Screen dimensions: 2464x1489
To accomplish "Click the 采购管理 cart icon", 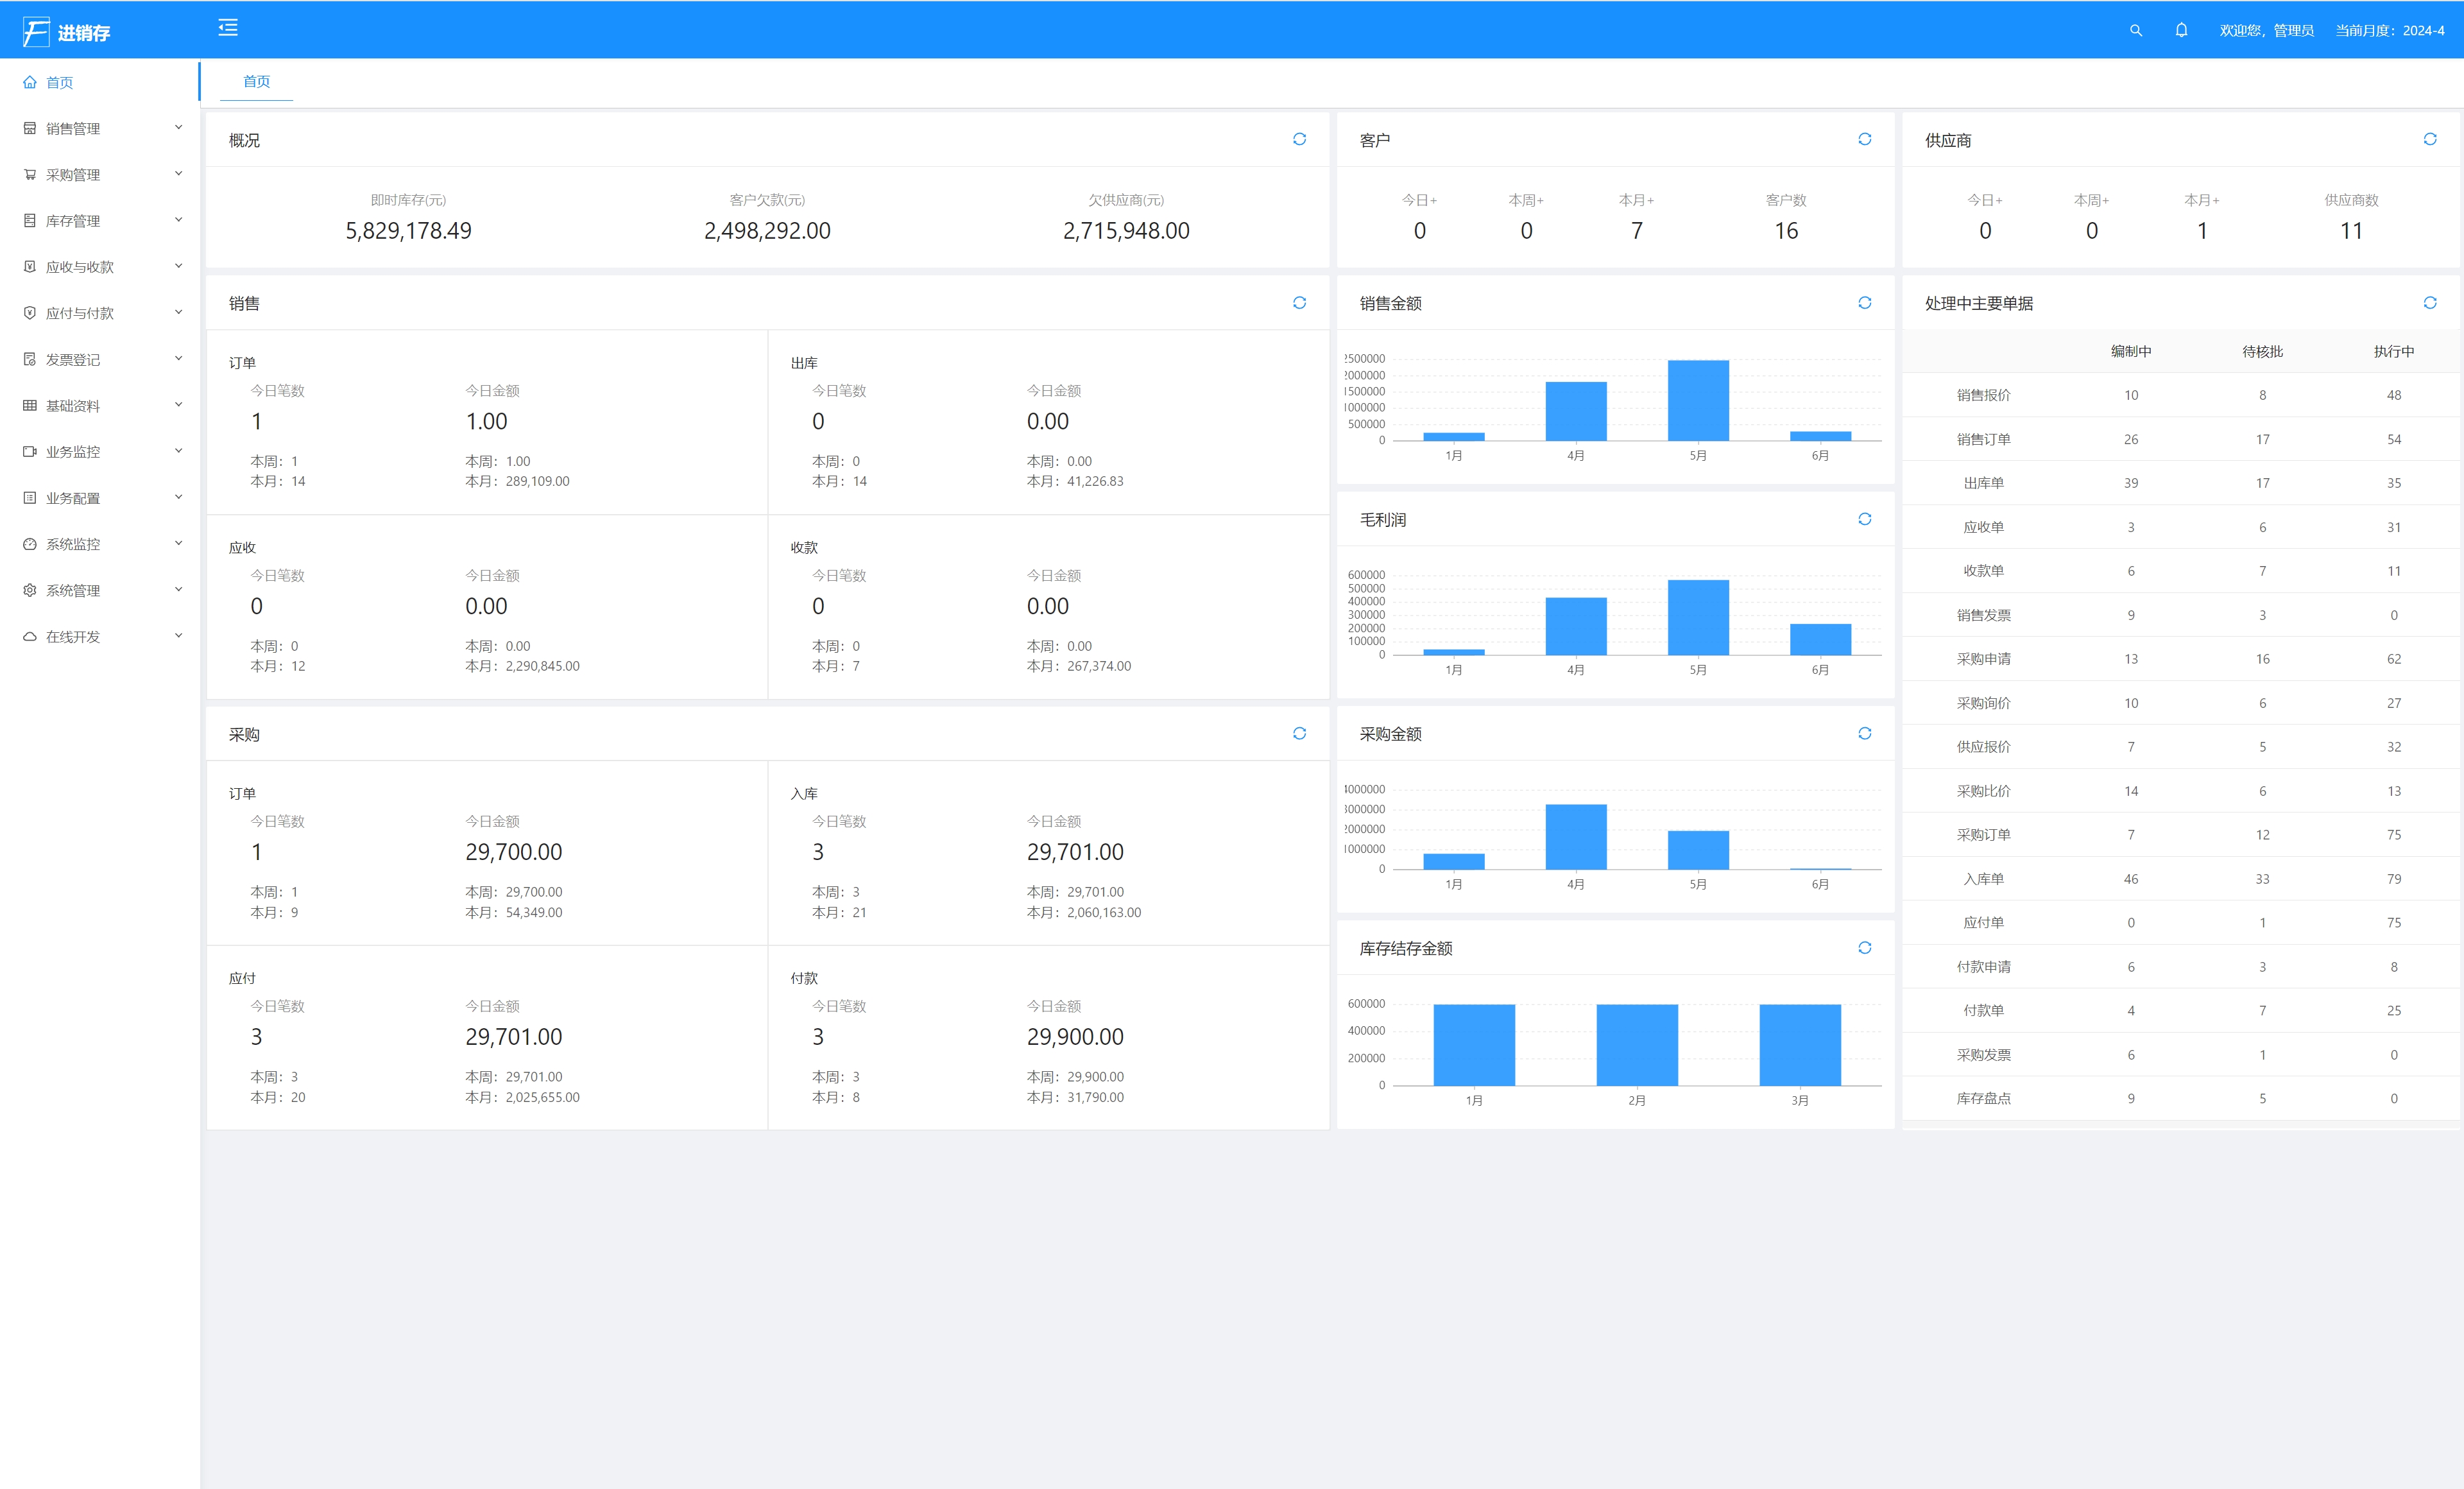I will pos(30,174).
